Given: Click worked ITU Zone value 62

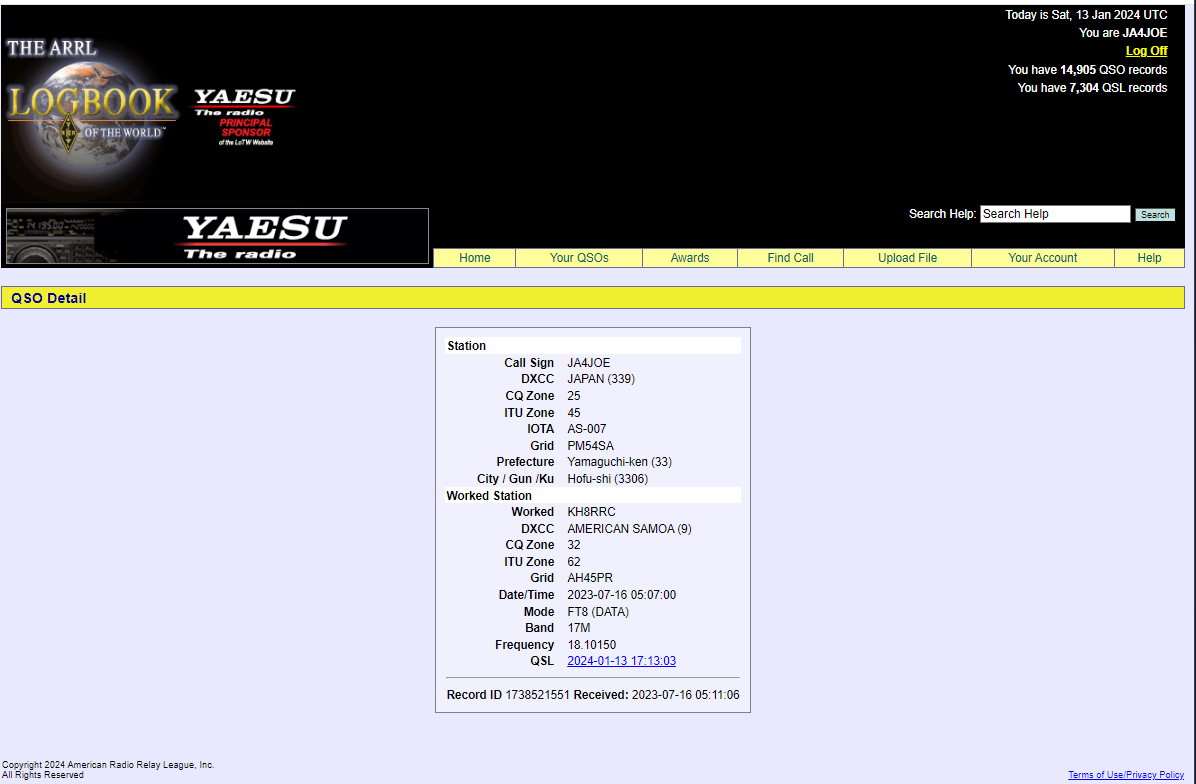Looking at the screenshot, I should (574, 562).
